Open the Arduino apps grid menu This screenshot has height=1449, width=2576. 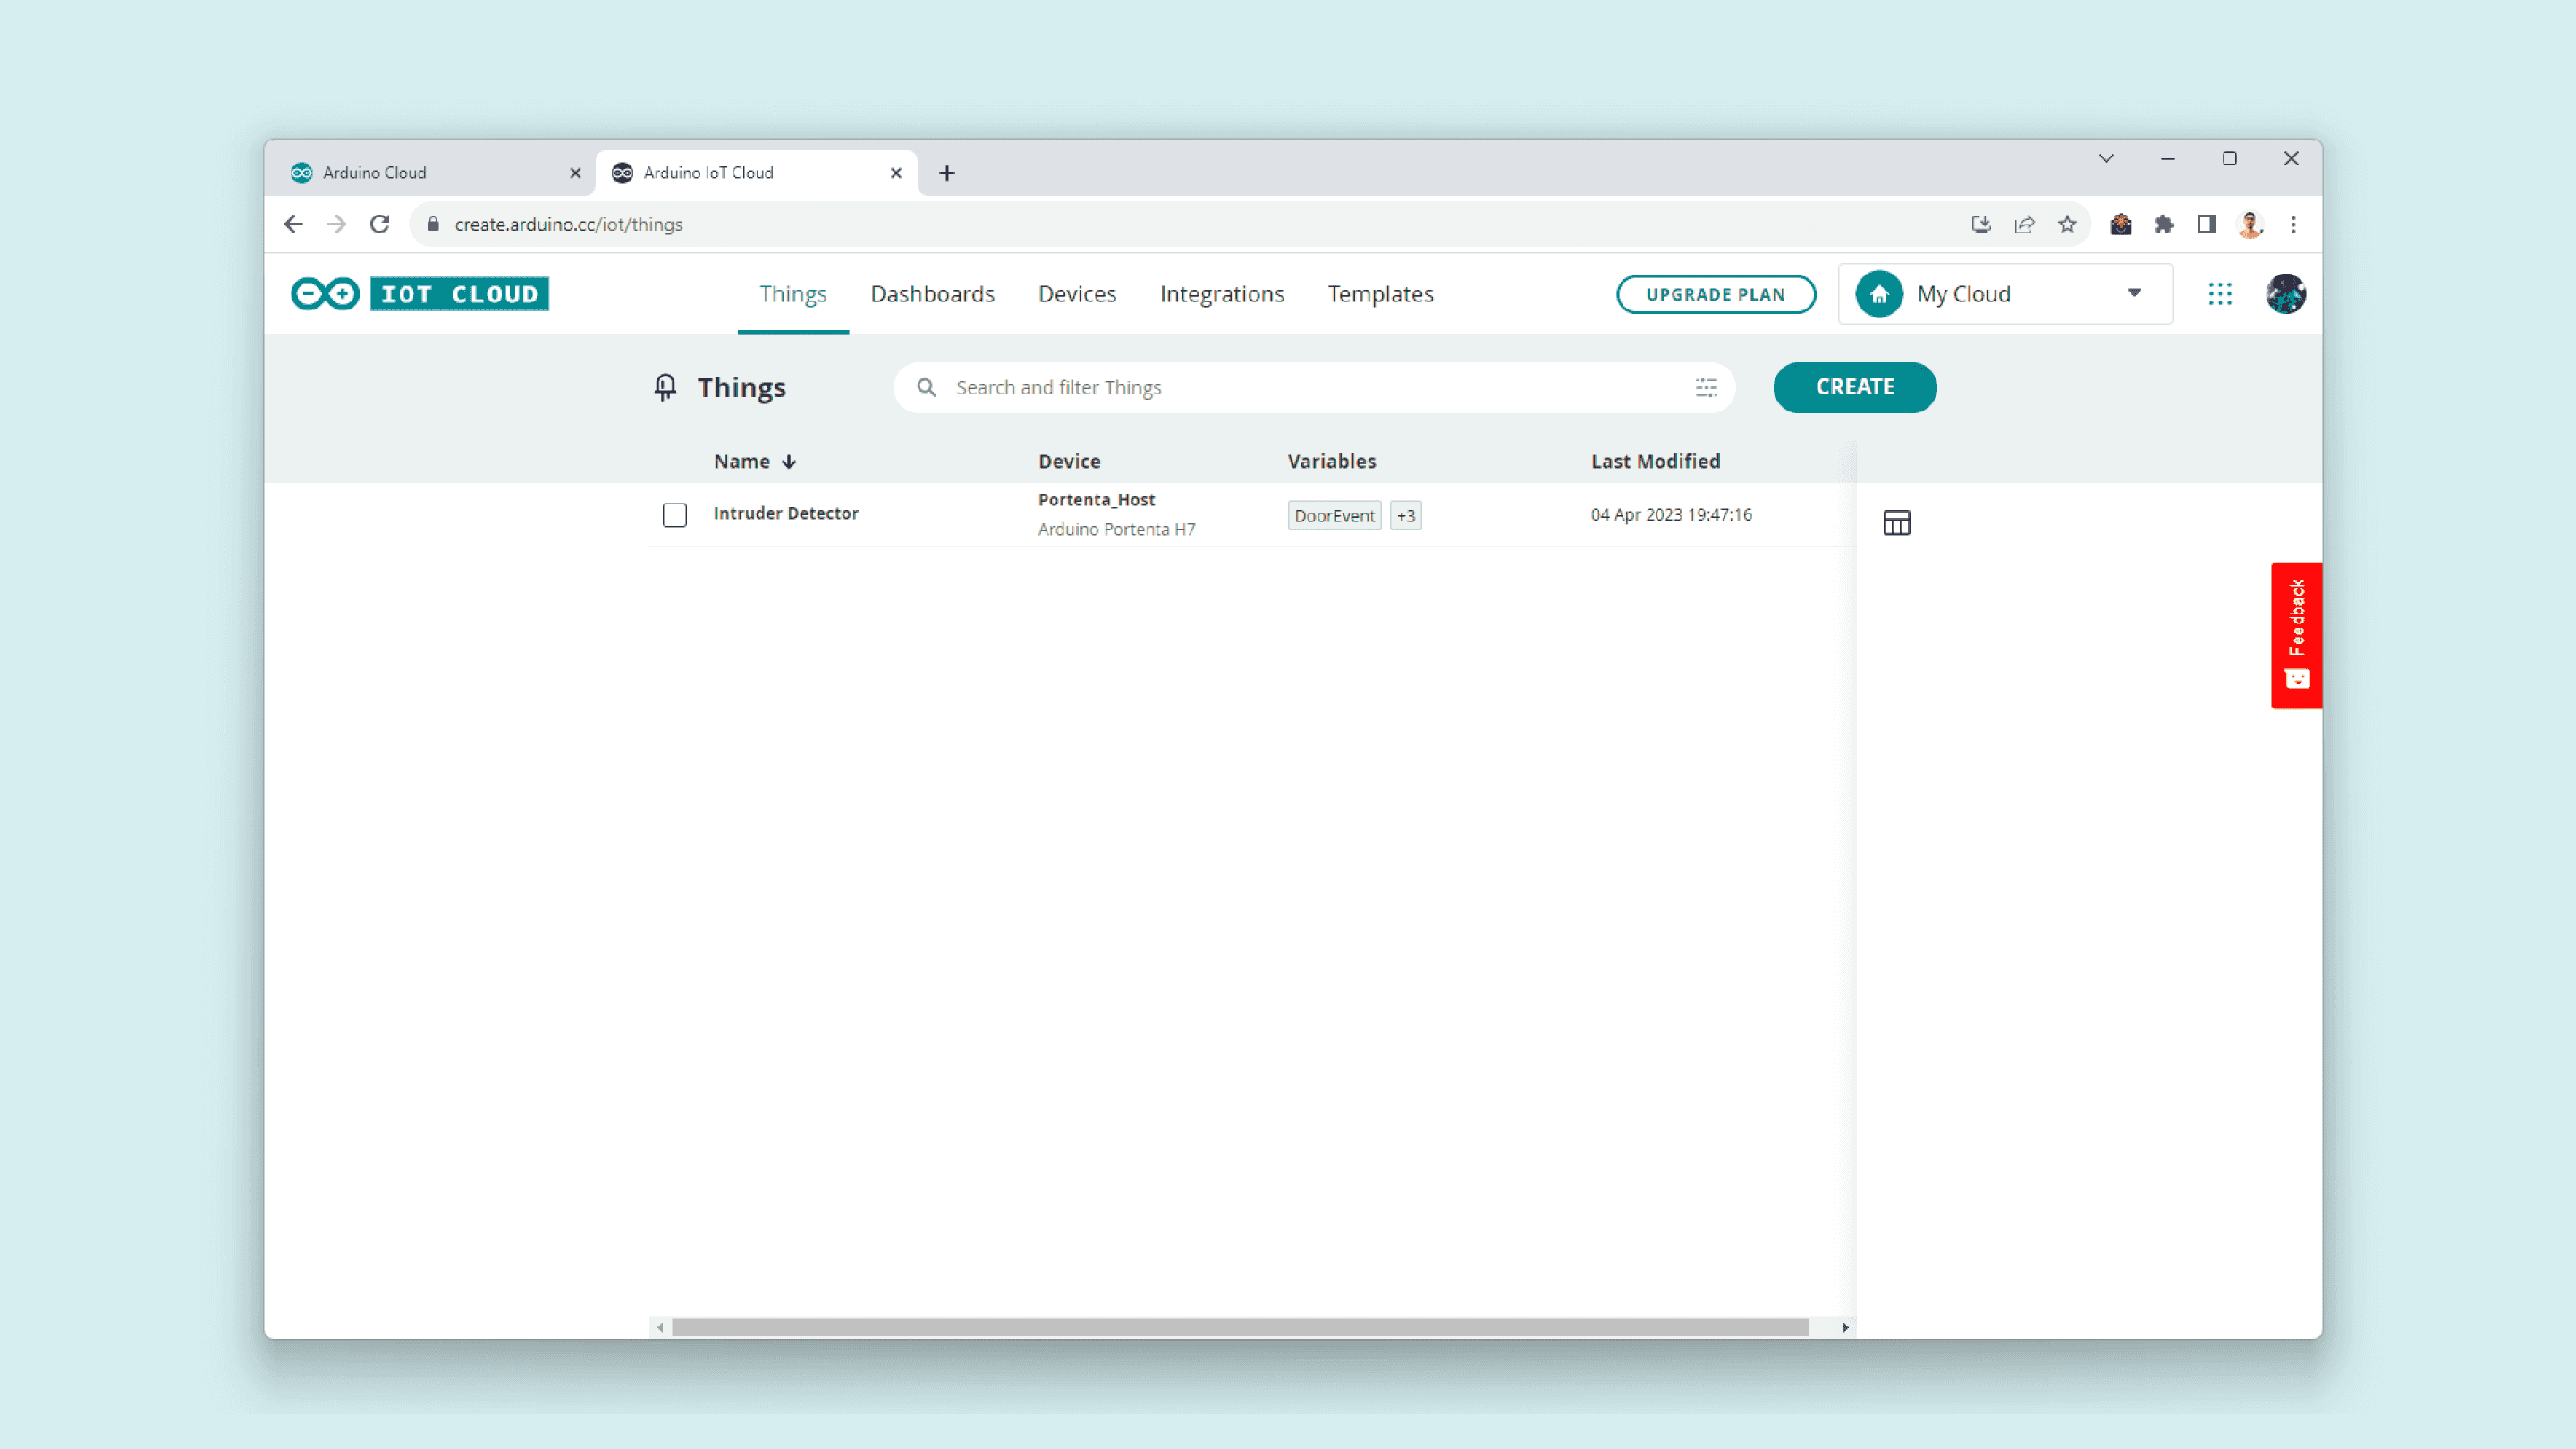point(2219,293)
